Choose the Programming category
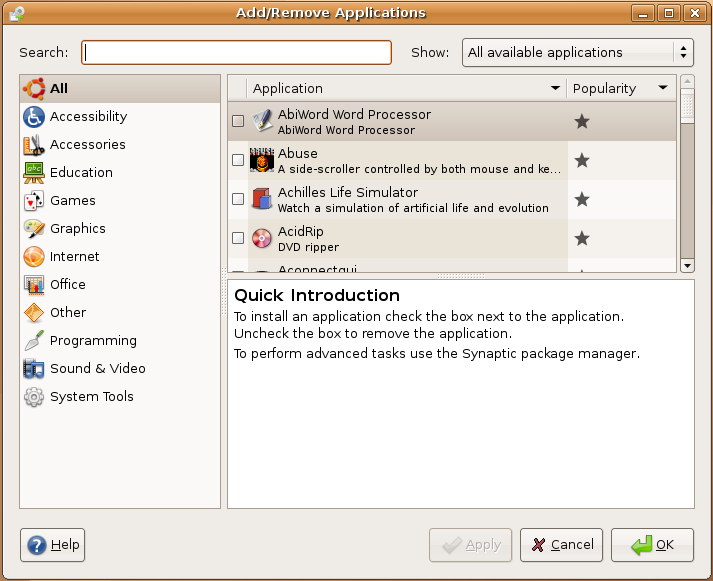This screenshot has width=713, height=581. [92, 341]
